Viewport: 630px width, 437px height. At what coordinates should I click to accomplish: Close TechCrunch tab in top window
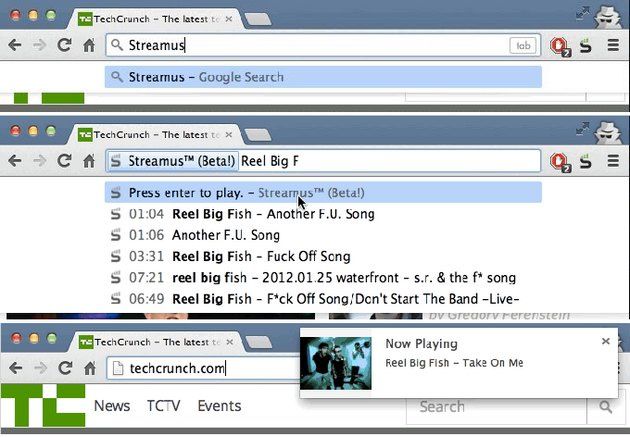229,19
